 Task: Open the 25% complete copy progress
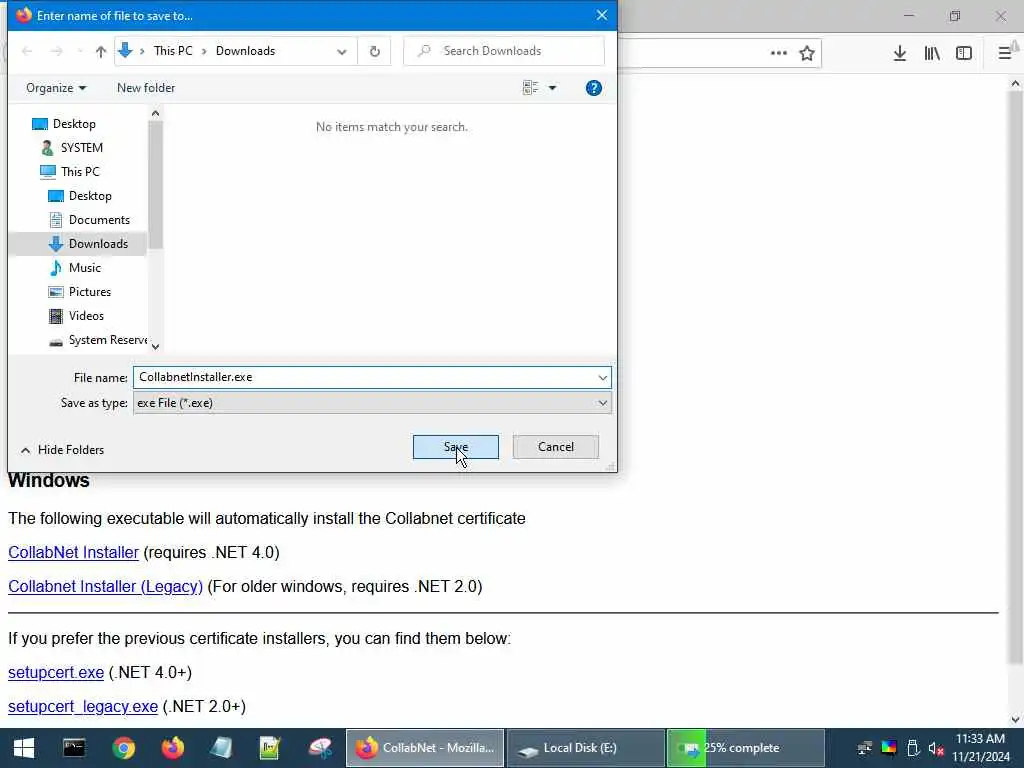coord(746,748)
